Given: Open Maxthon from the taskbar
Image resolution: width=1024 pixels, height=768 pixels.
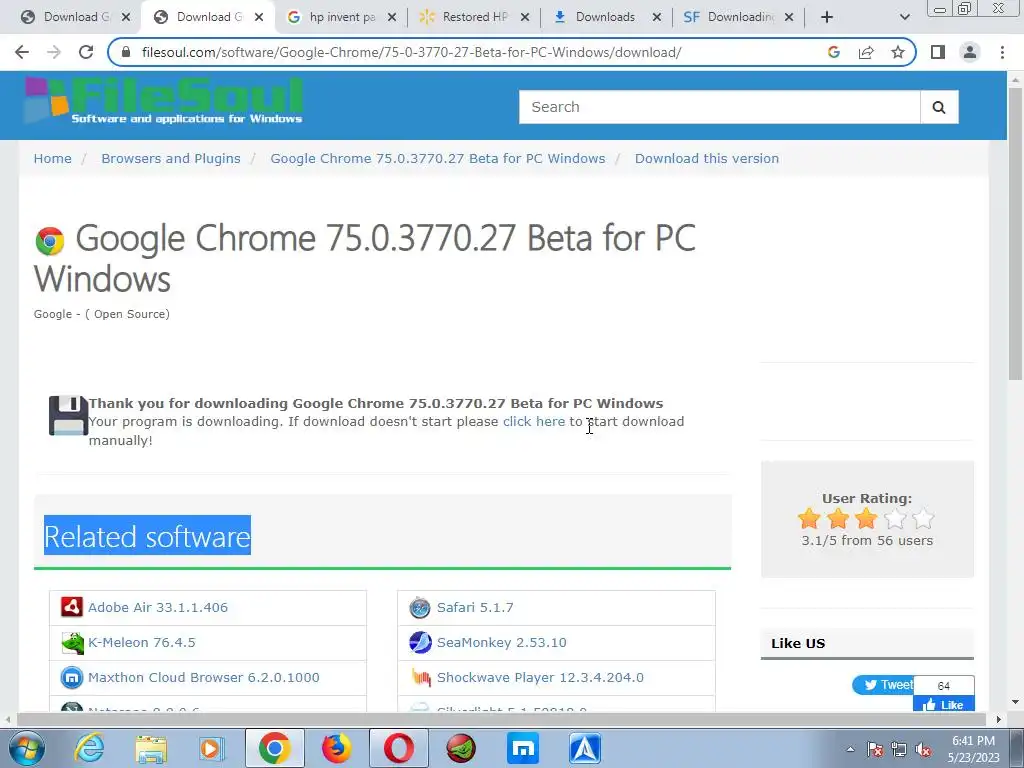Looking at the screenshot, I should 523,748.
